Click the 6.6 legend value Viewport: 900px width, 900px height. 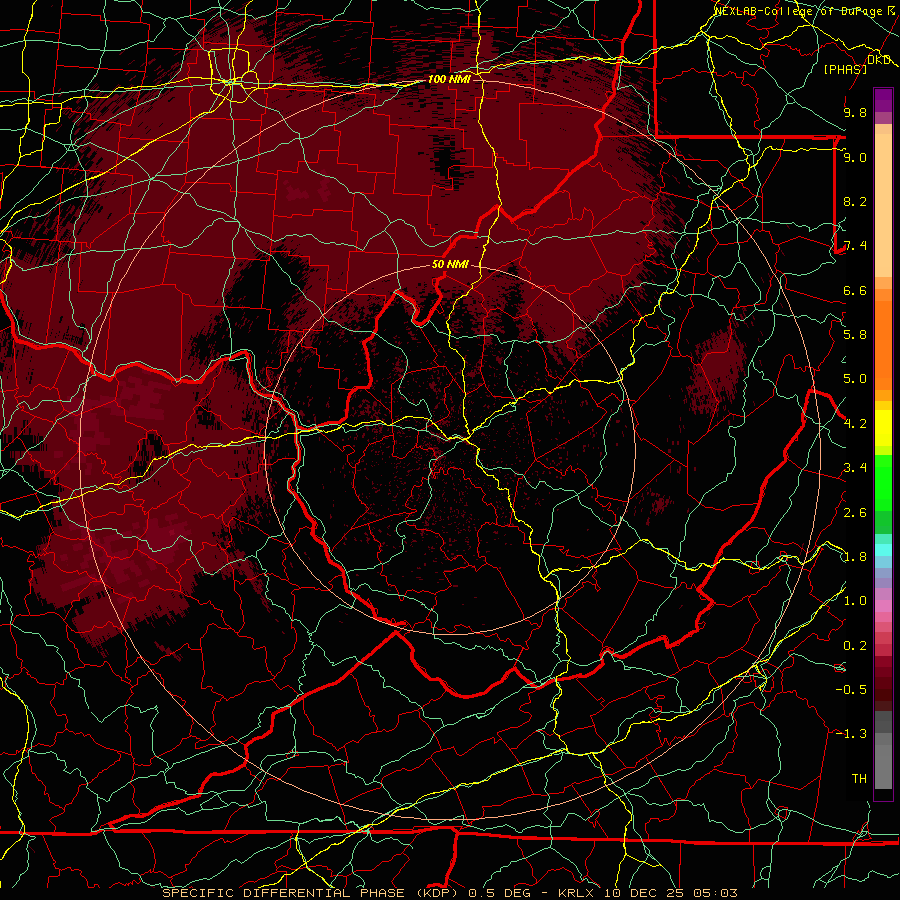point(855,290)
